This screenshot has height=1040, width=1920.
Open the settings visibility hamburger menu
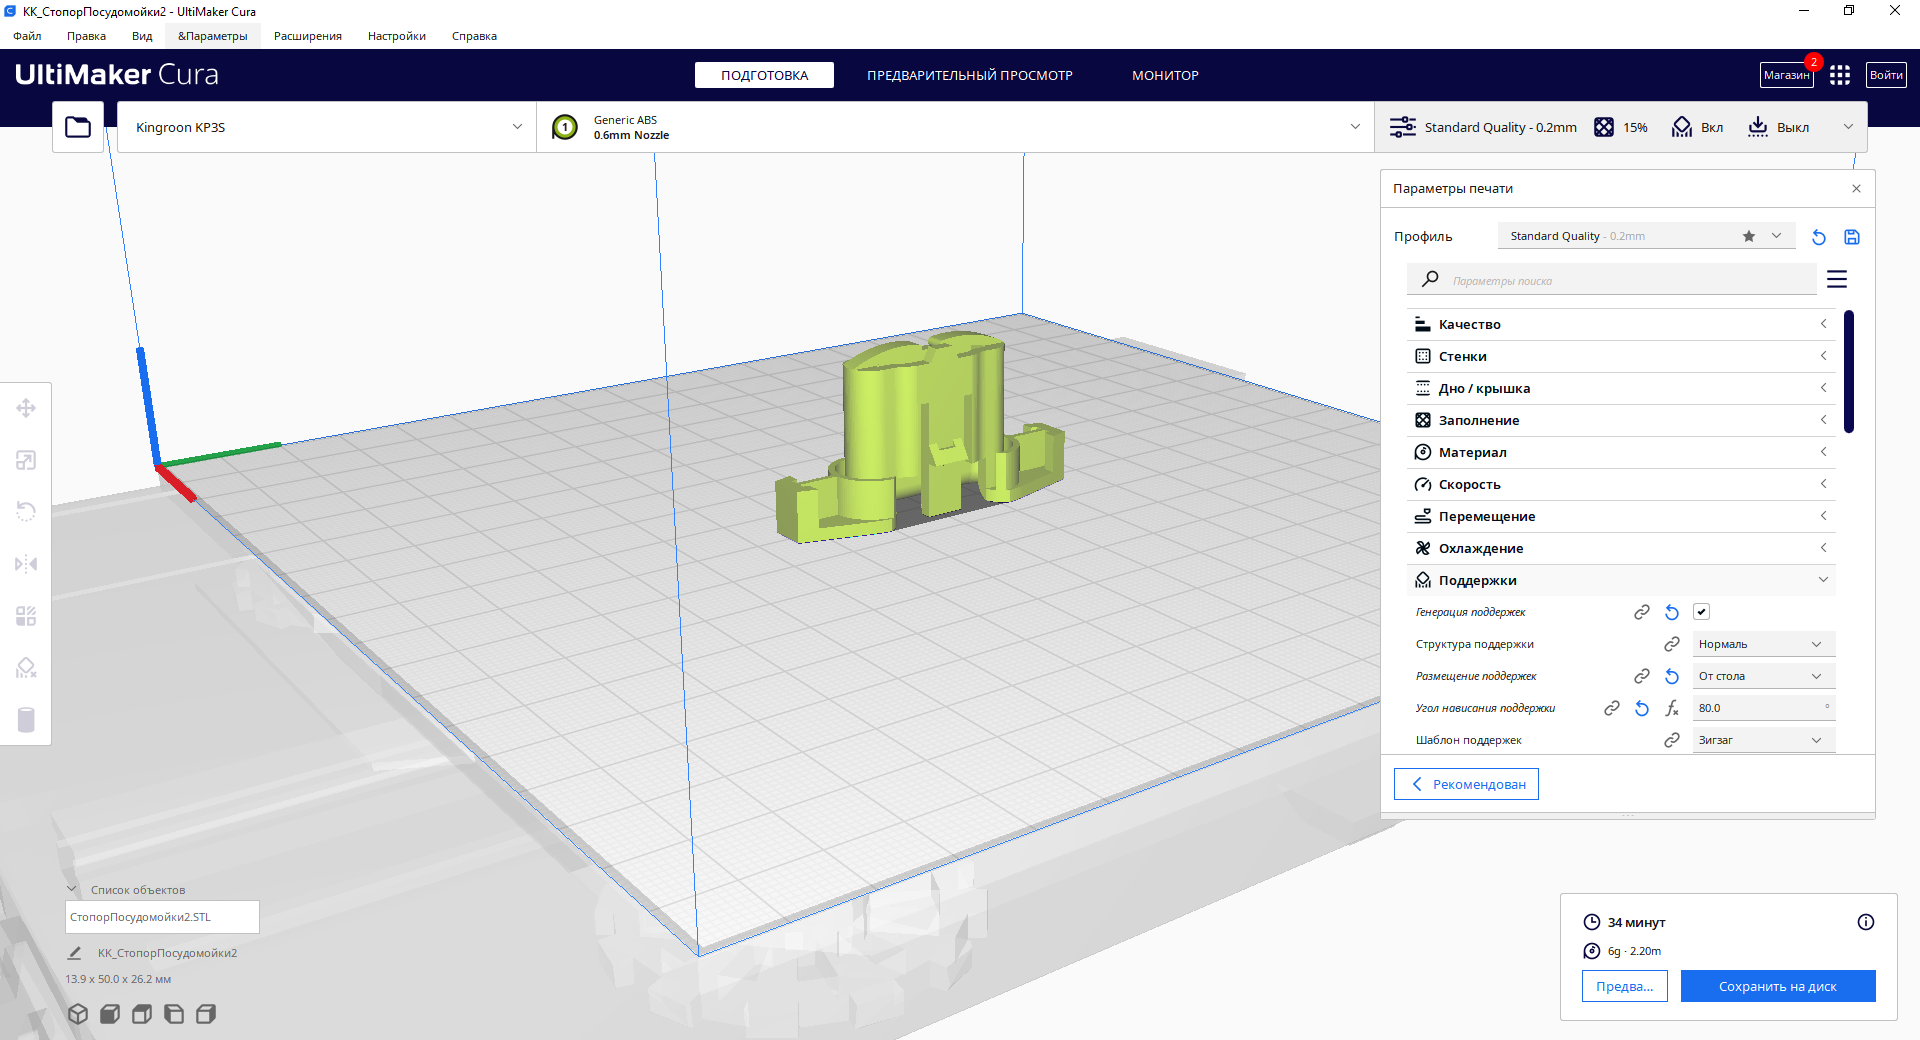click(x=1836, y=280)
